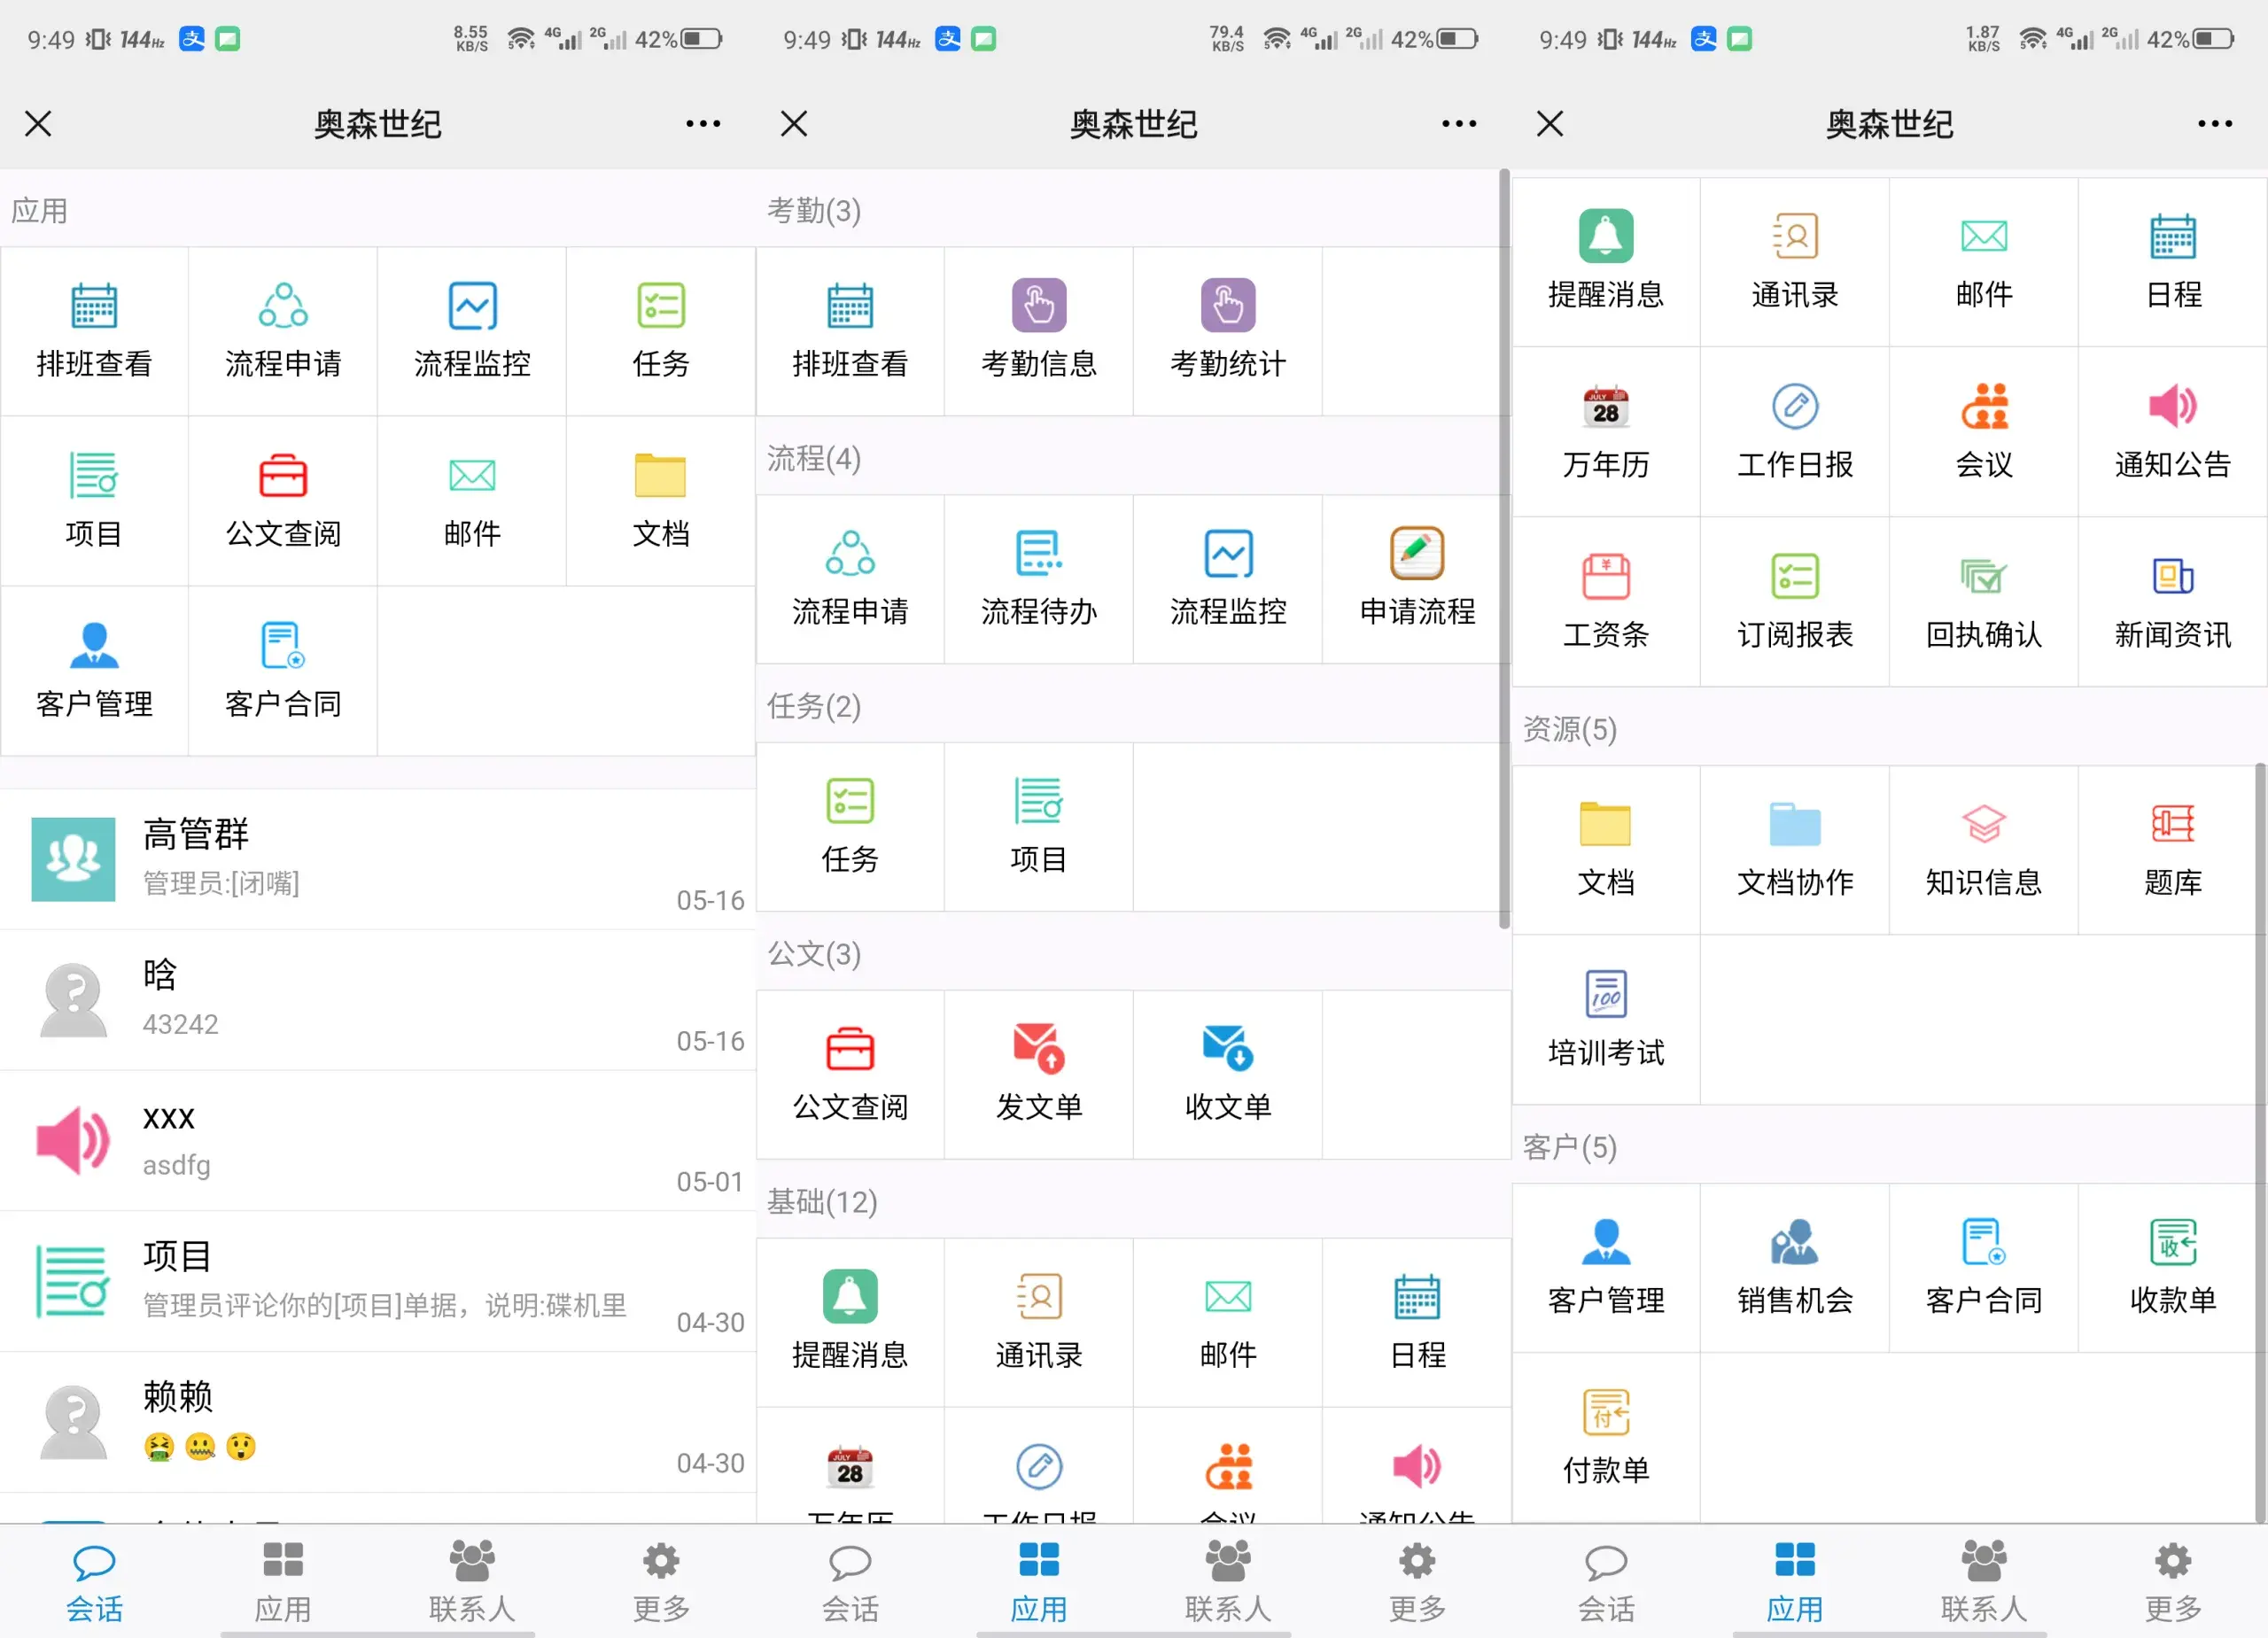Open 收款单 receipt voucher app
The image size is (2268, 1638).
tap(2172, 1268)
